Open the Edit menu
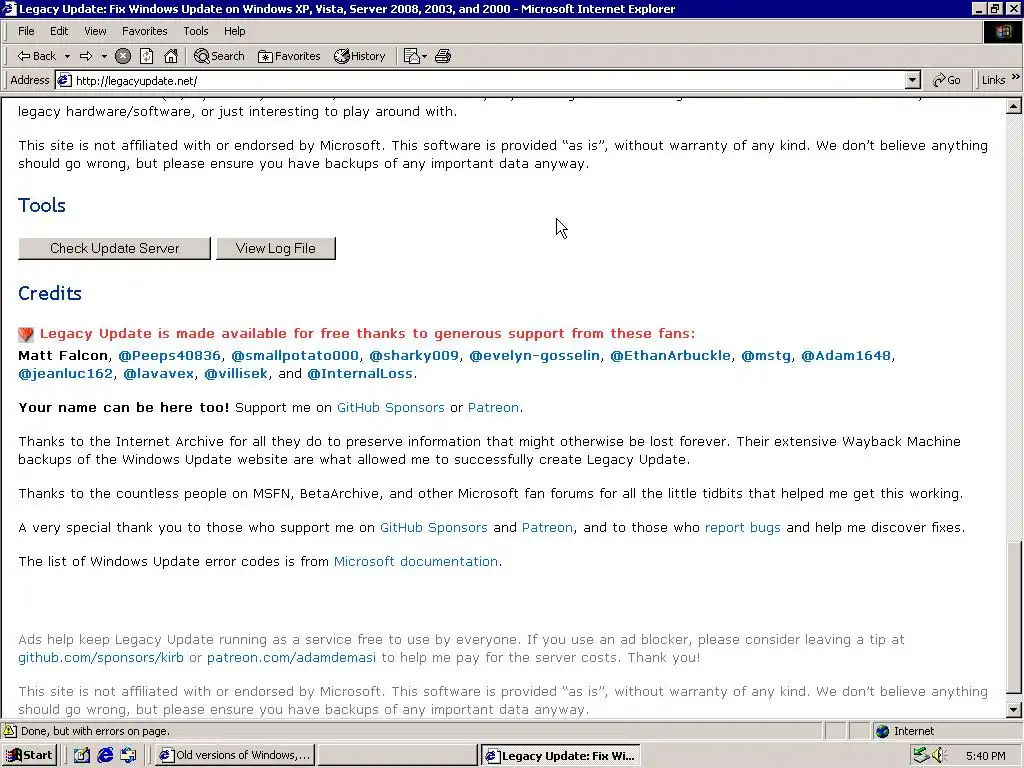Screen dimensions: 1024x768 coord(59,31)
